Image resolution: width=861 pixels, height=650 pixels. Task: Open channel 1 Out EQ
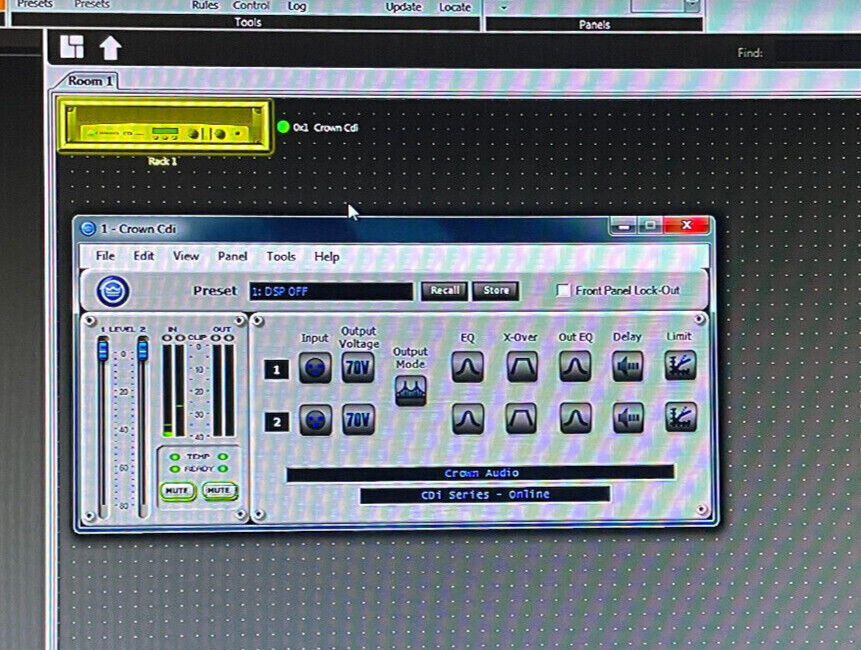[575, 366]
